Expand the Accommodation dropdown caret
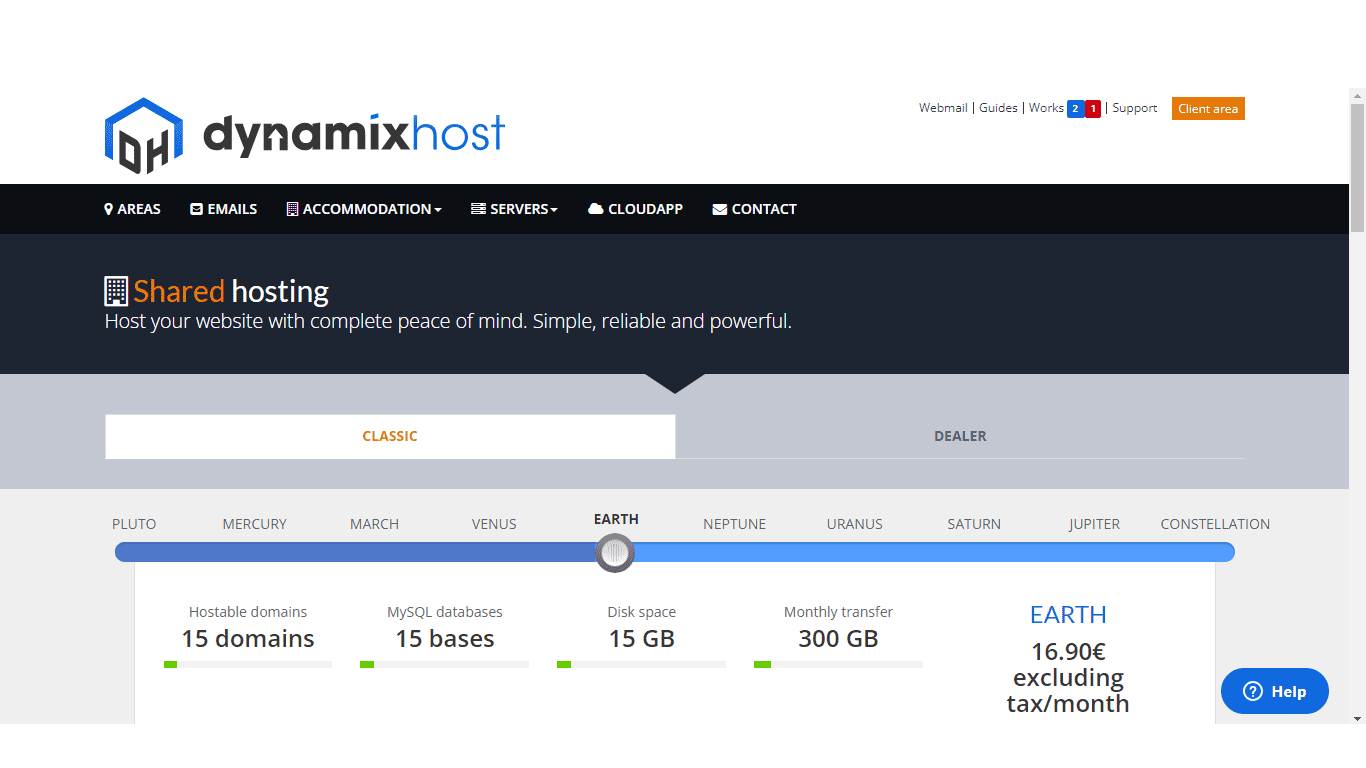The image size is (1366, 768). coord(438,210)
